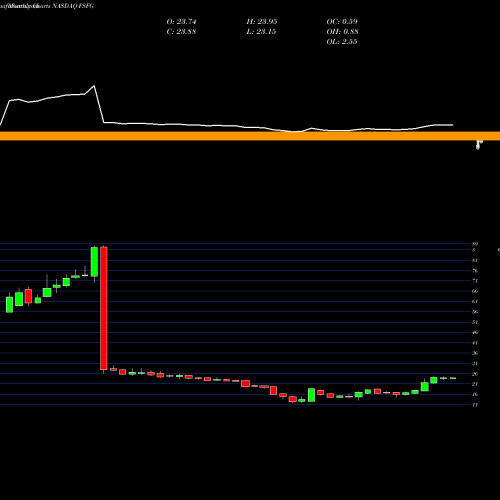Screen dimensions: 500x500
Task: Click the 56 price axis label
Action: click(x=475, y=312)
